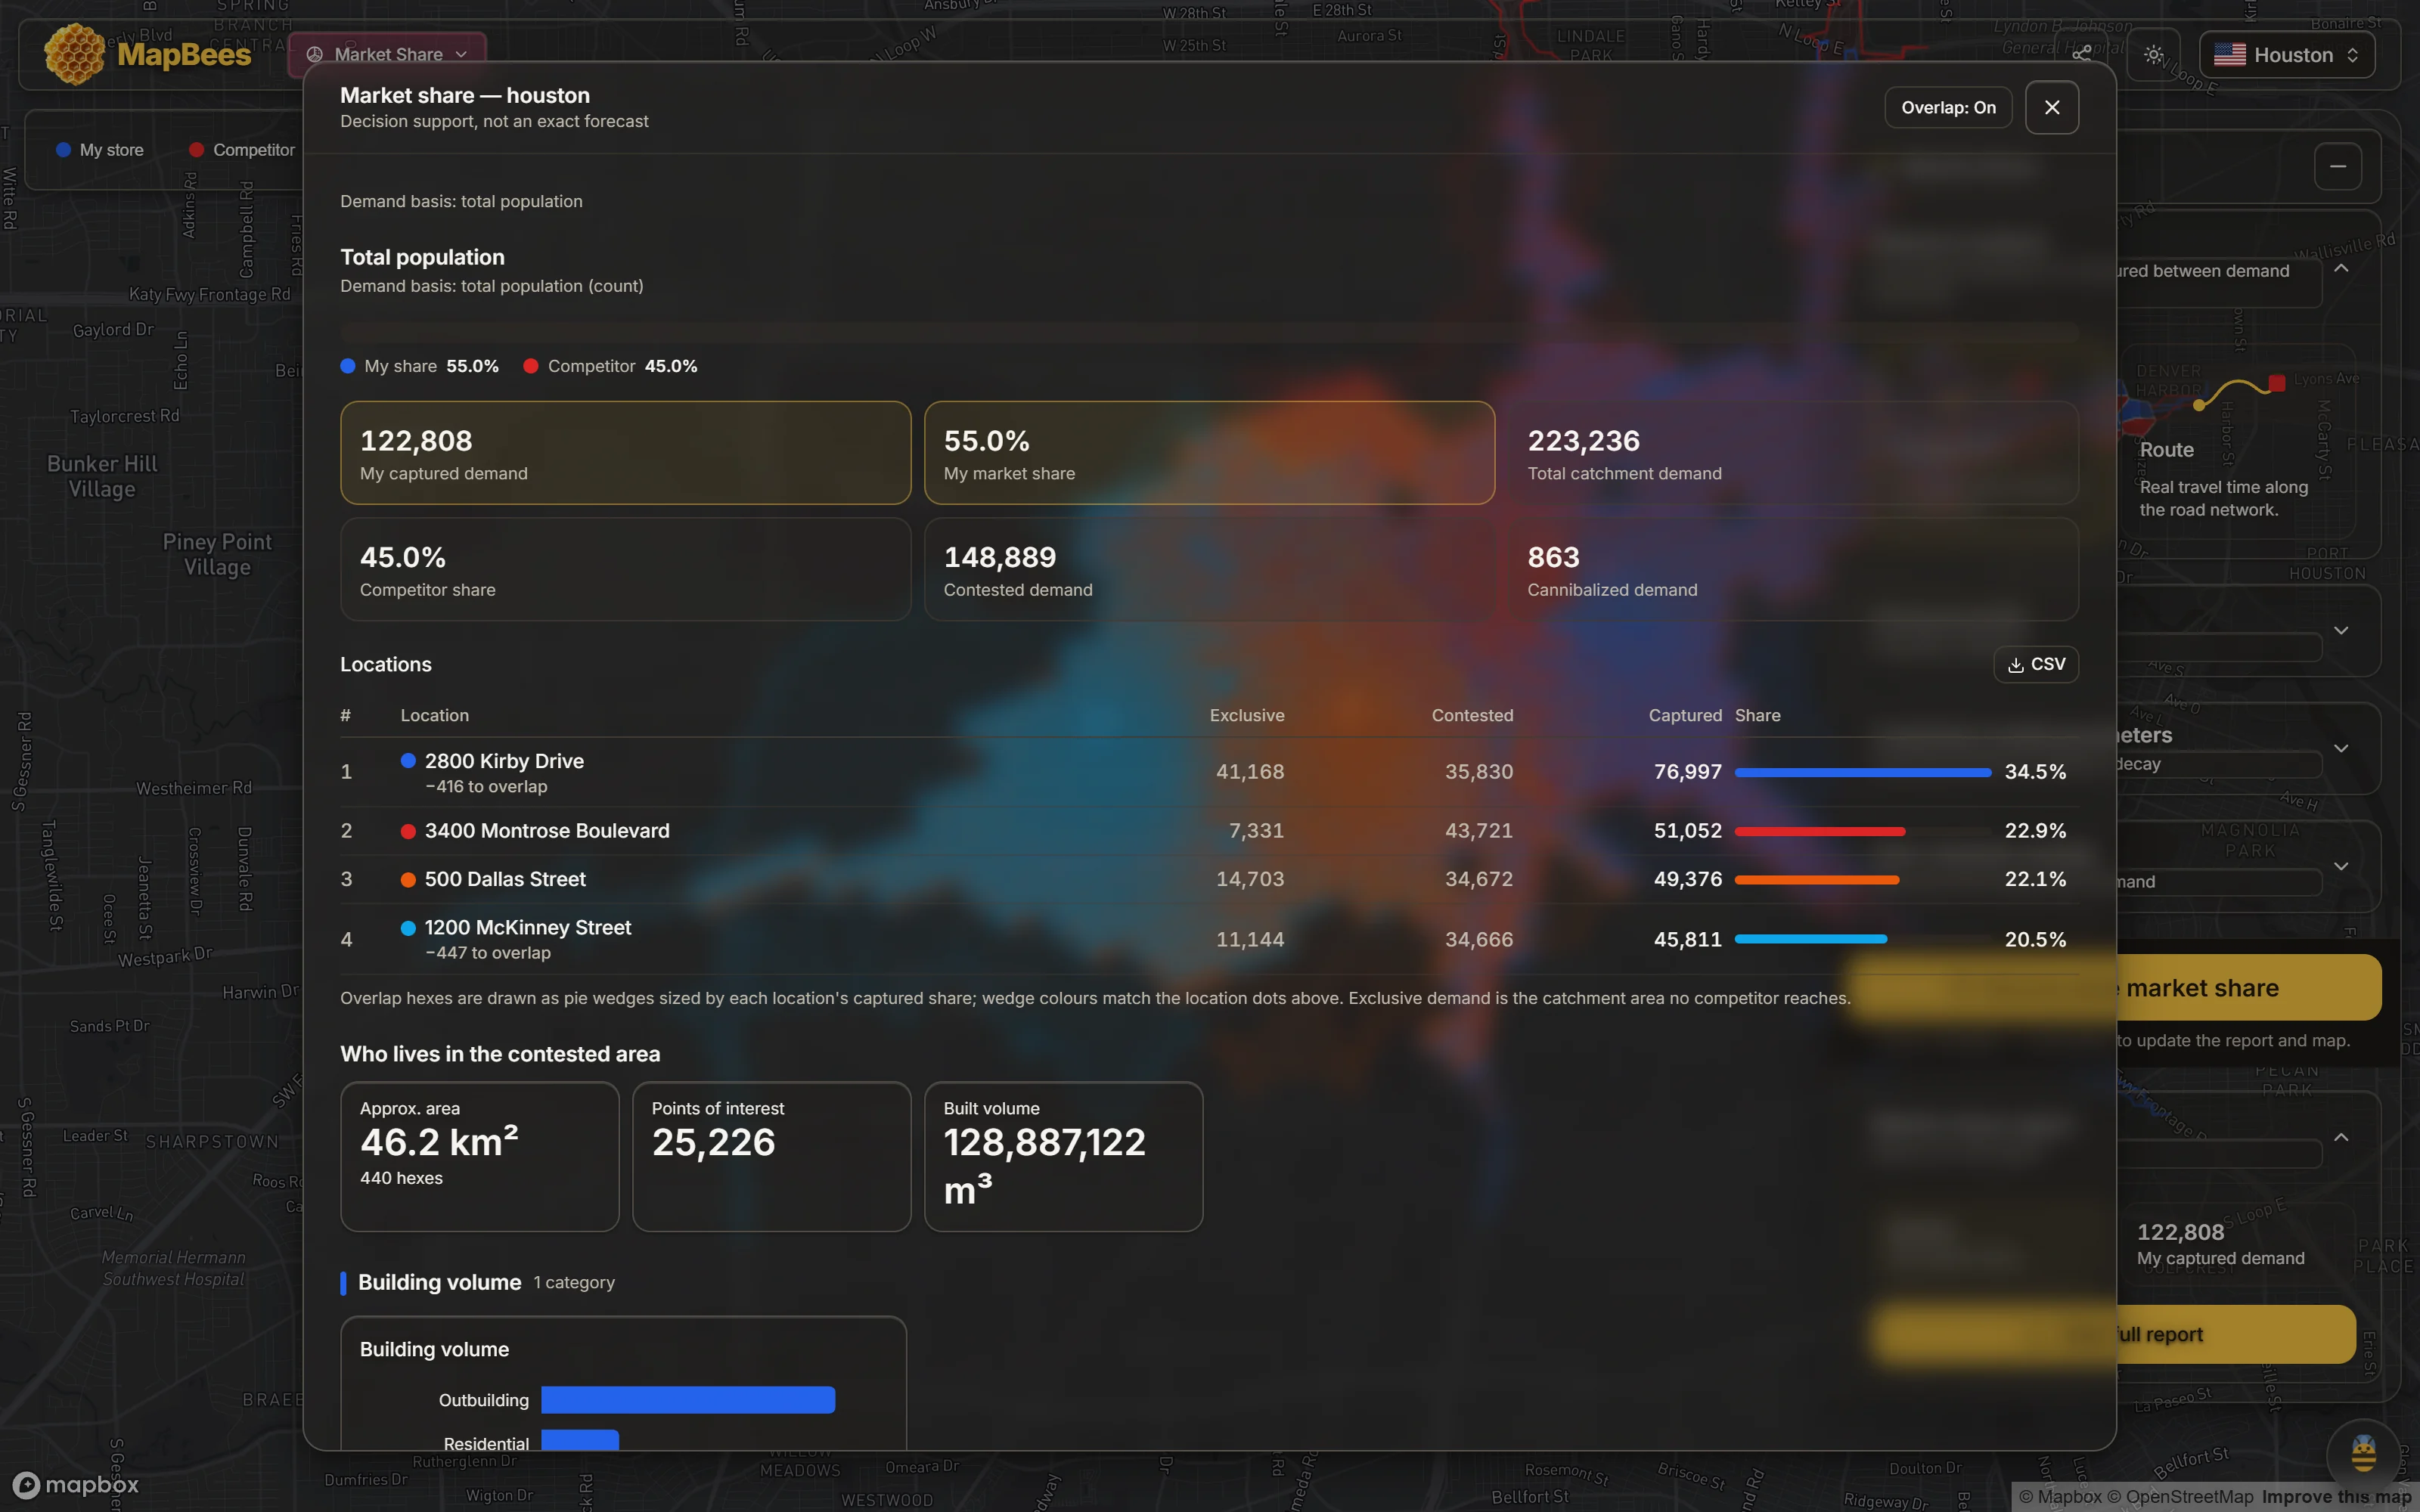Collapse the side panel with minus button
The image size is (2420, 1512).
pos(2338,166)
